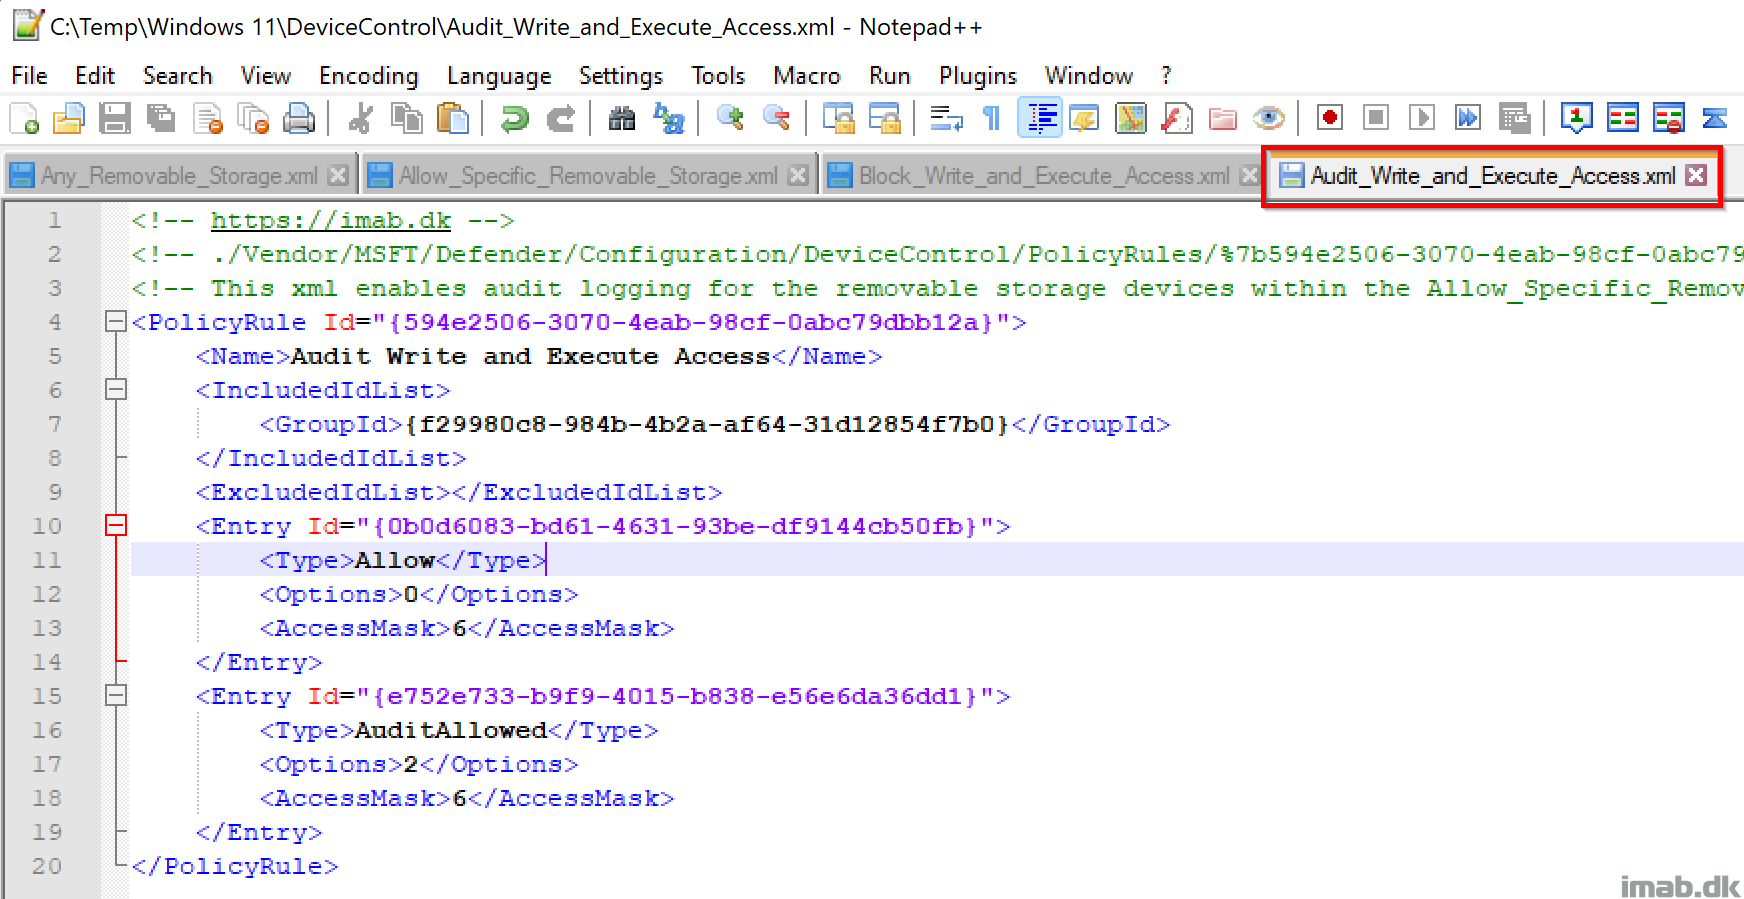This screenshot has width=1744, height=899.
Task: Click the macro Playback button
Action: 1422,118
